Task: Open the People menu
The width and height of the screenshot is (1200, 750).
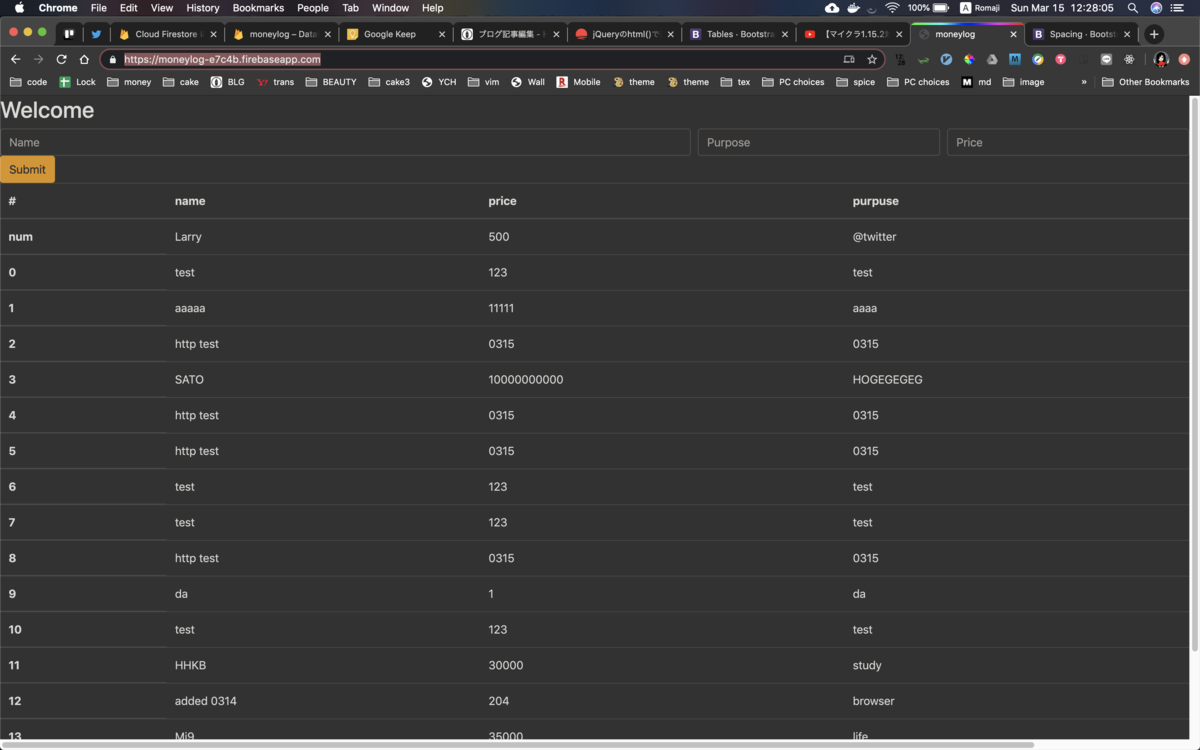Action: [x=313, y=8]
